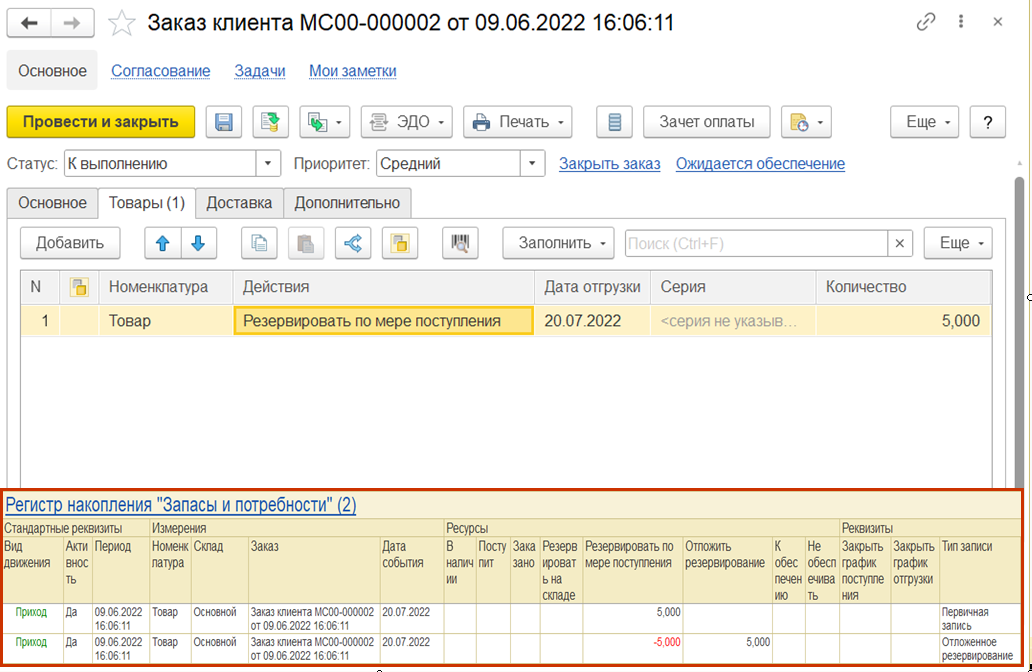Move row down with blue arrow
The image size is (1032, 672).
198,243
